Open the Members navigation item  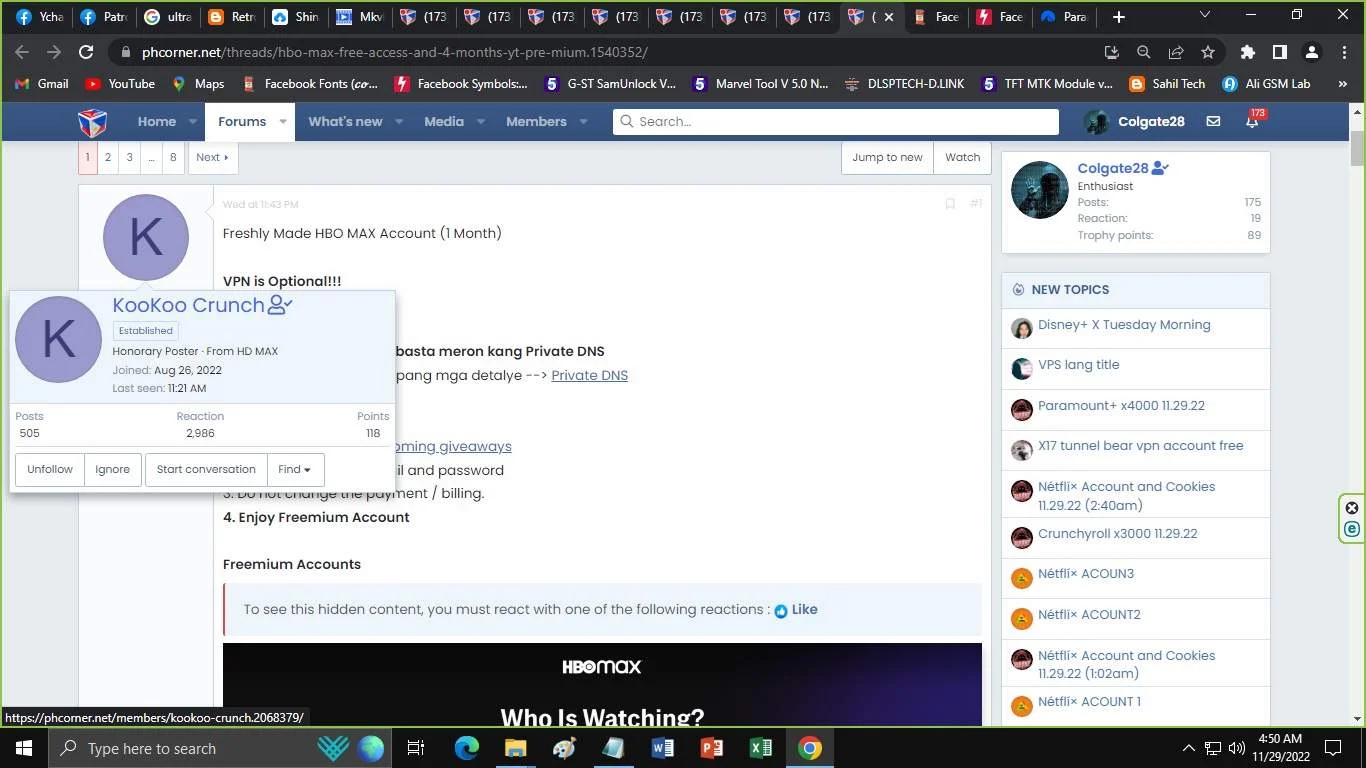(x=536, y=122)
